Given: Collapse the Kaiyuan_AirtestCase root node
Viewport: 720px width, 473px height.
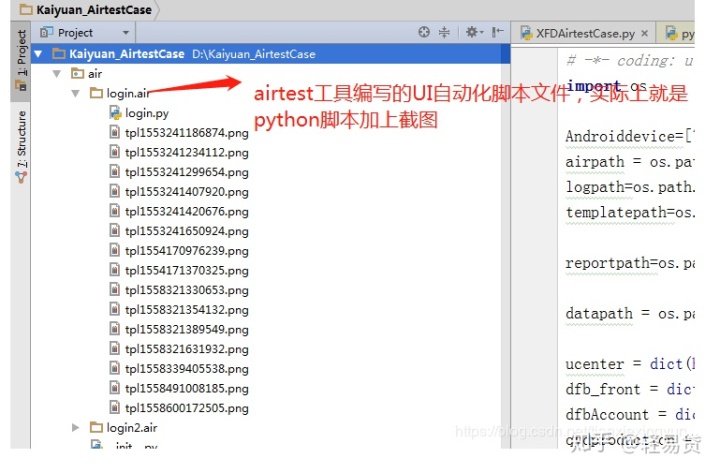Looking at the screenshot, I should (x=39, y=54).
